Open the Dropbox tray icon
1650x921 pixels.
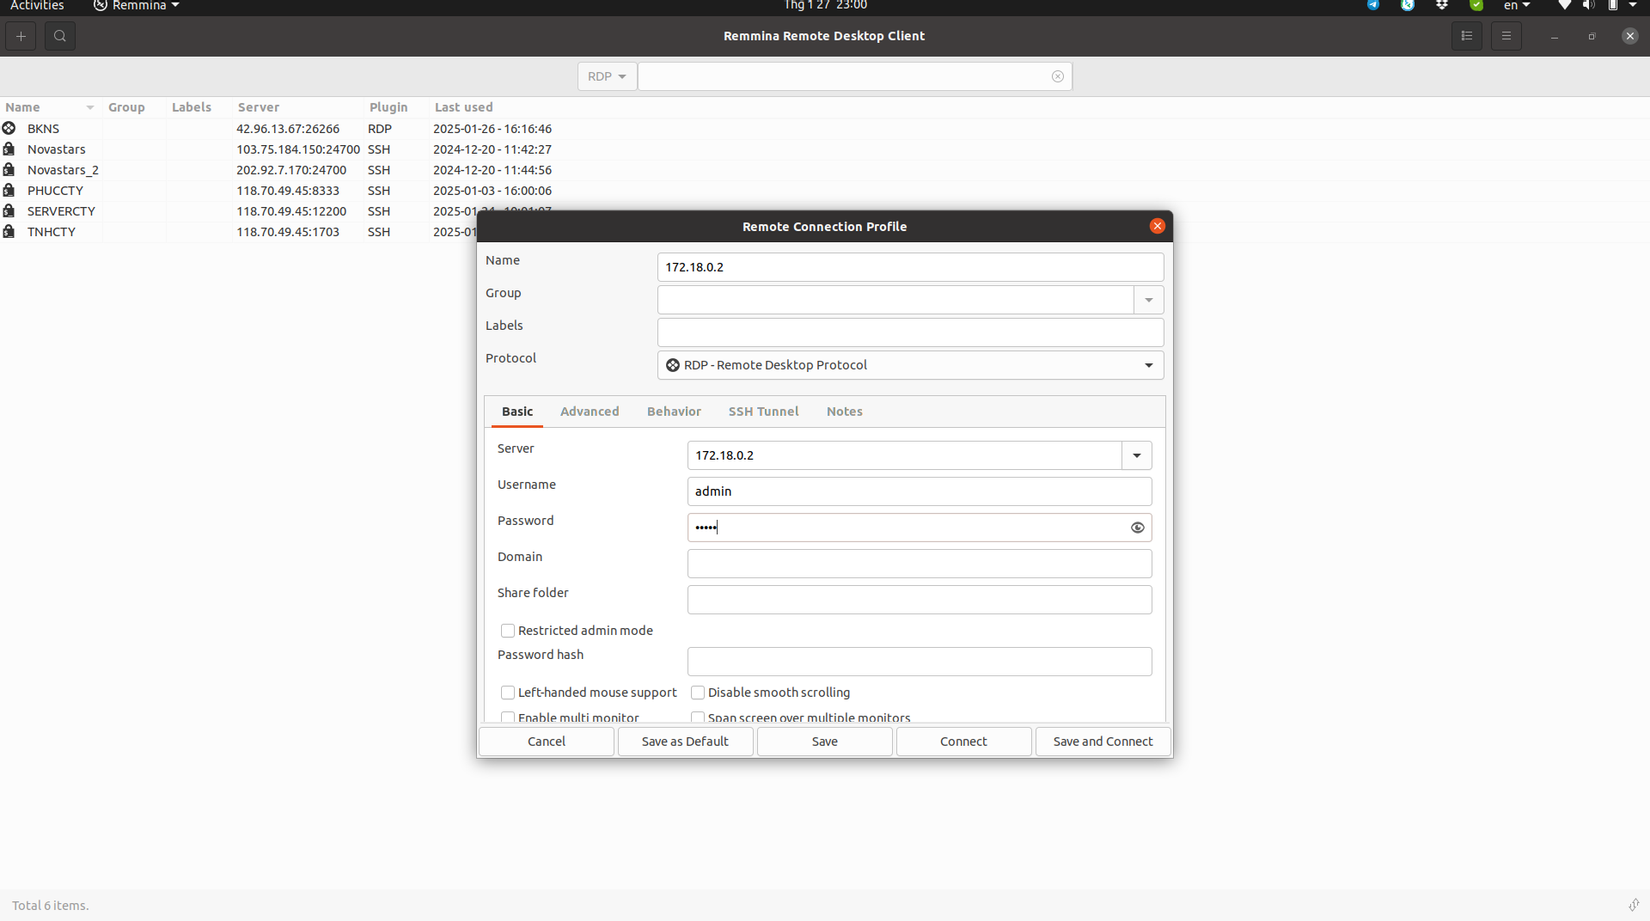1441,5
